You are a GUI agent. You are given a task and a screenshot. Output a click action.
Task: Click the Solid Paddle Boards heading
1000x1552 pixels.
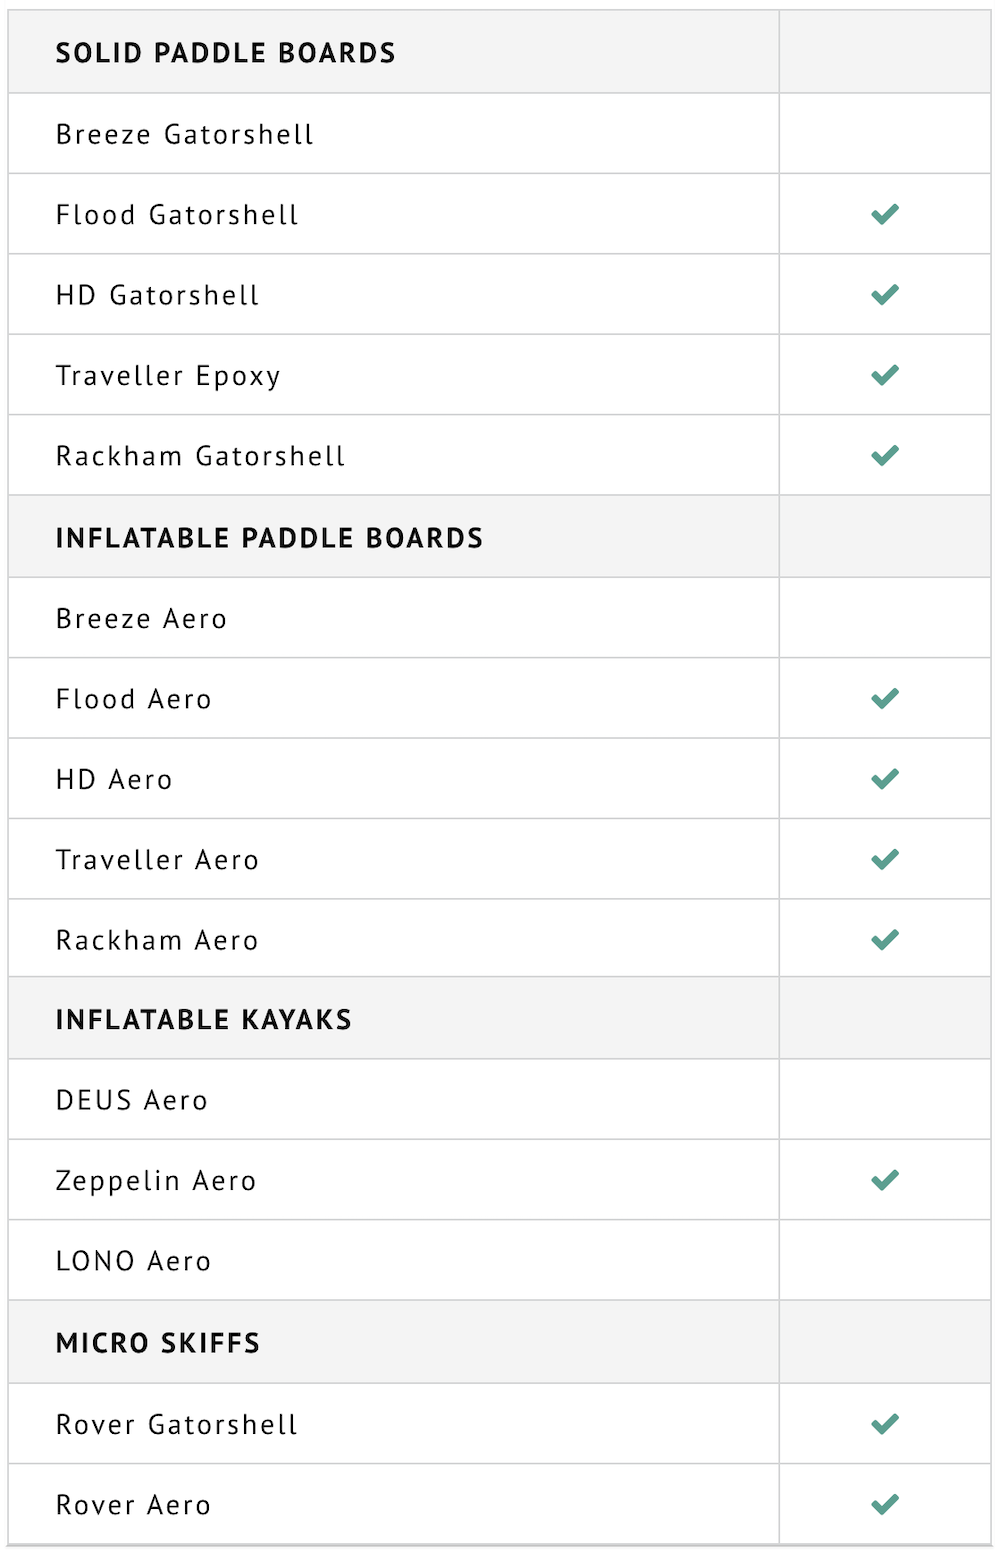click(225, 53)
